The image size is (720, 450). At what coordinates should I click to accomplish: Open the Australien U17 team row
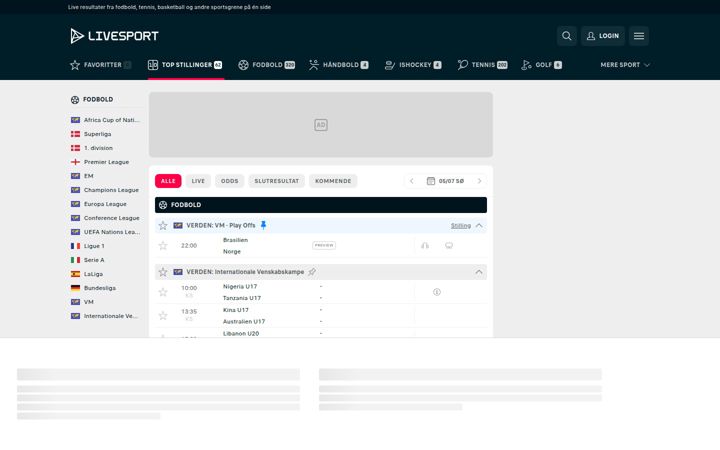coord(244,321)
